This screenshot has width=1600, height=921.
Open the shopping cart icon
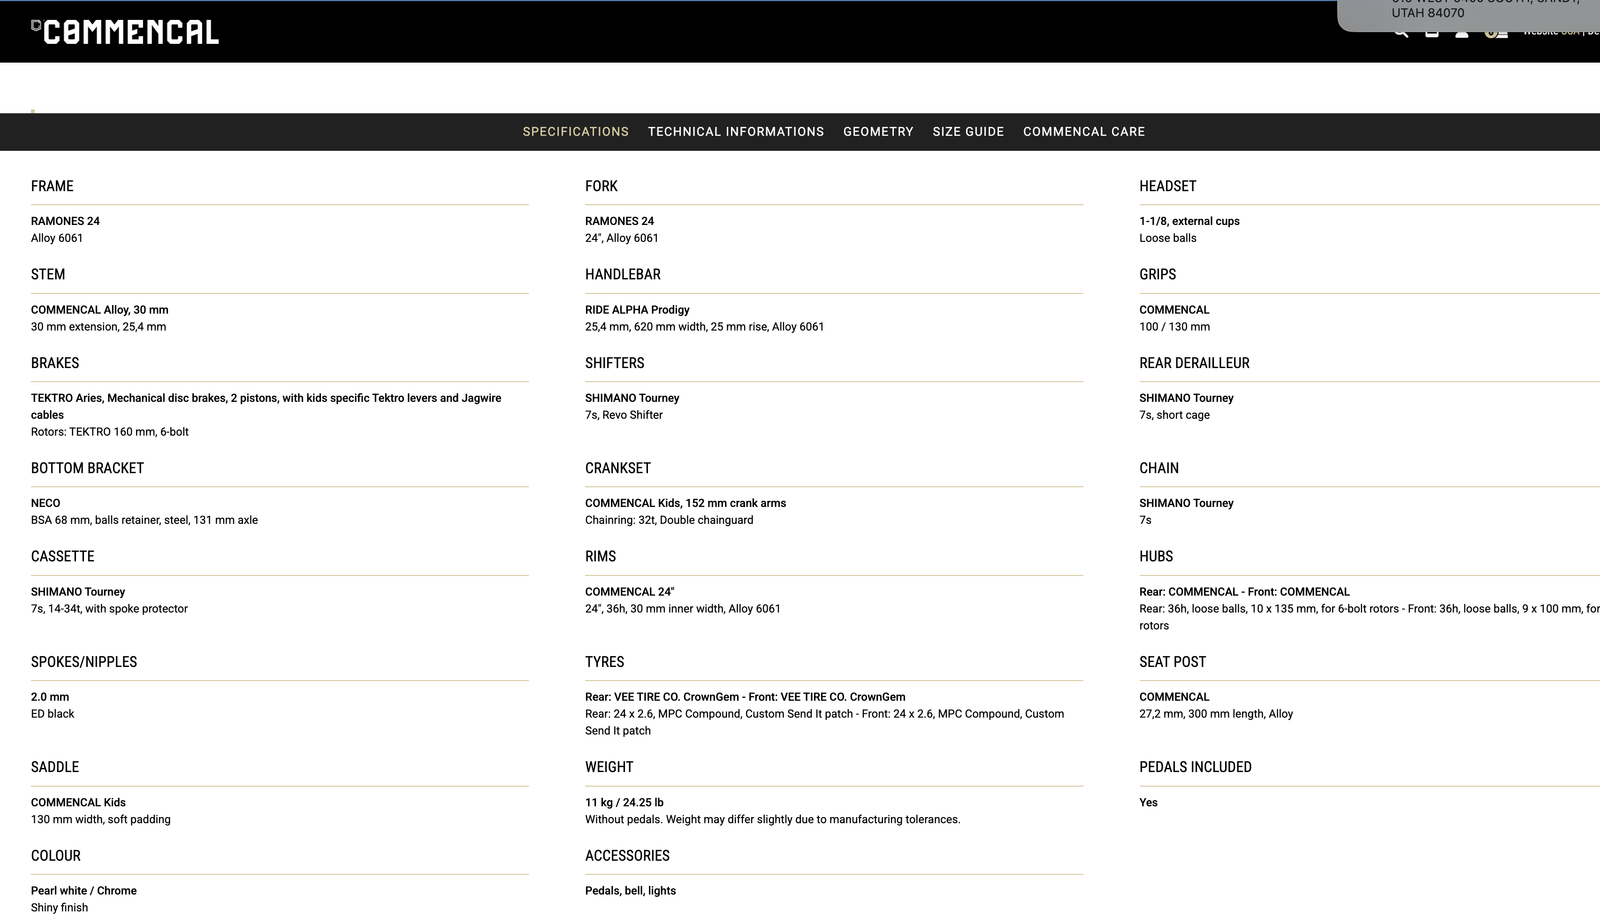coord(1432,33)
